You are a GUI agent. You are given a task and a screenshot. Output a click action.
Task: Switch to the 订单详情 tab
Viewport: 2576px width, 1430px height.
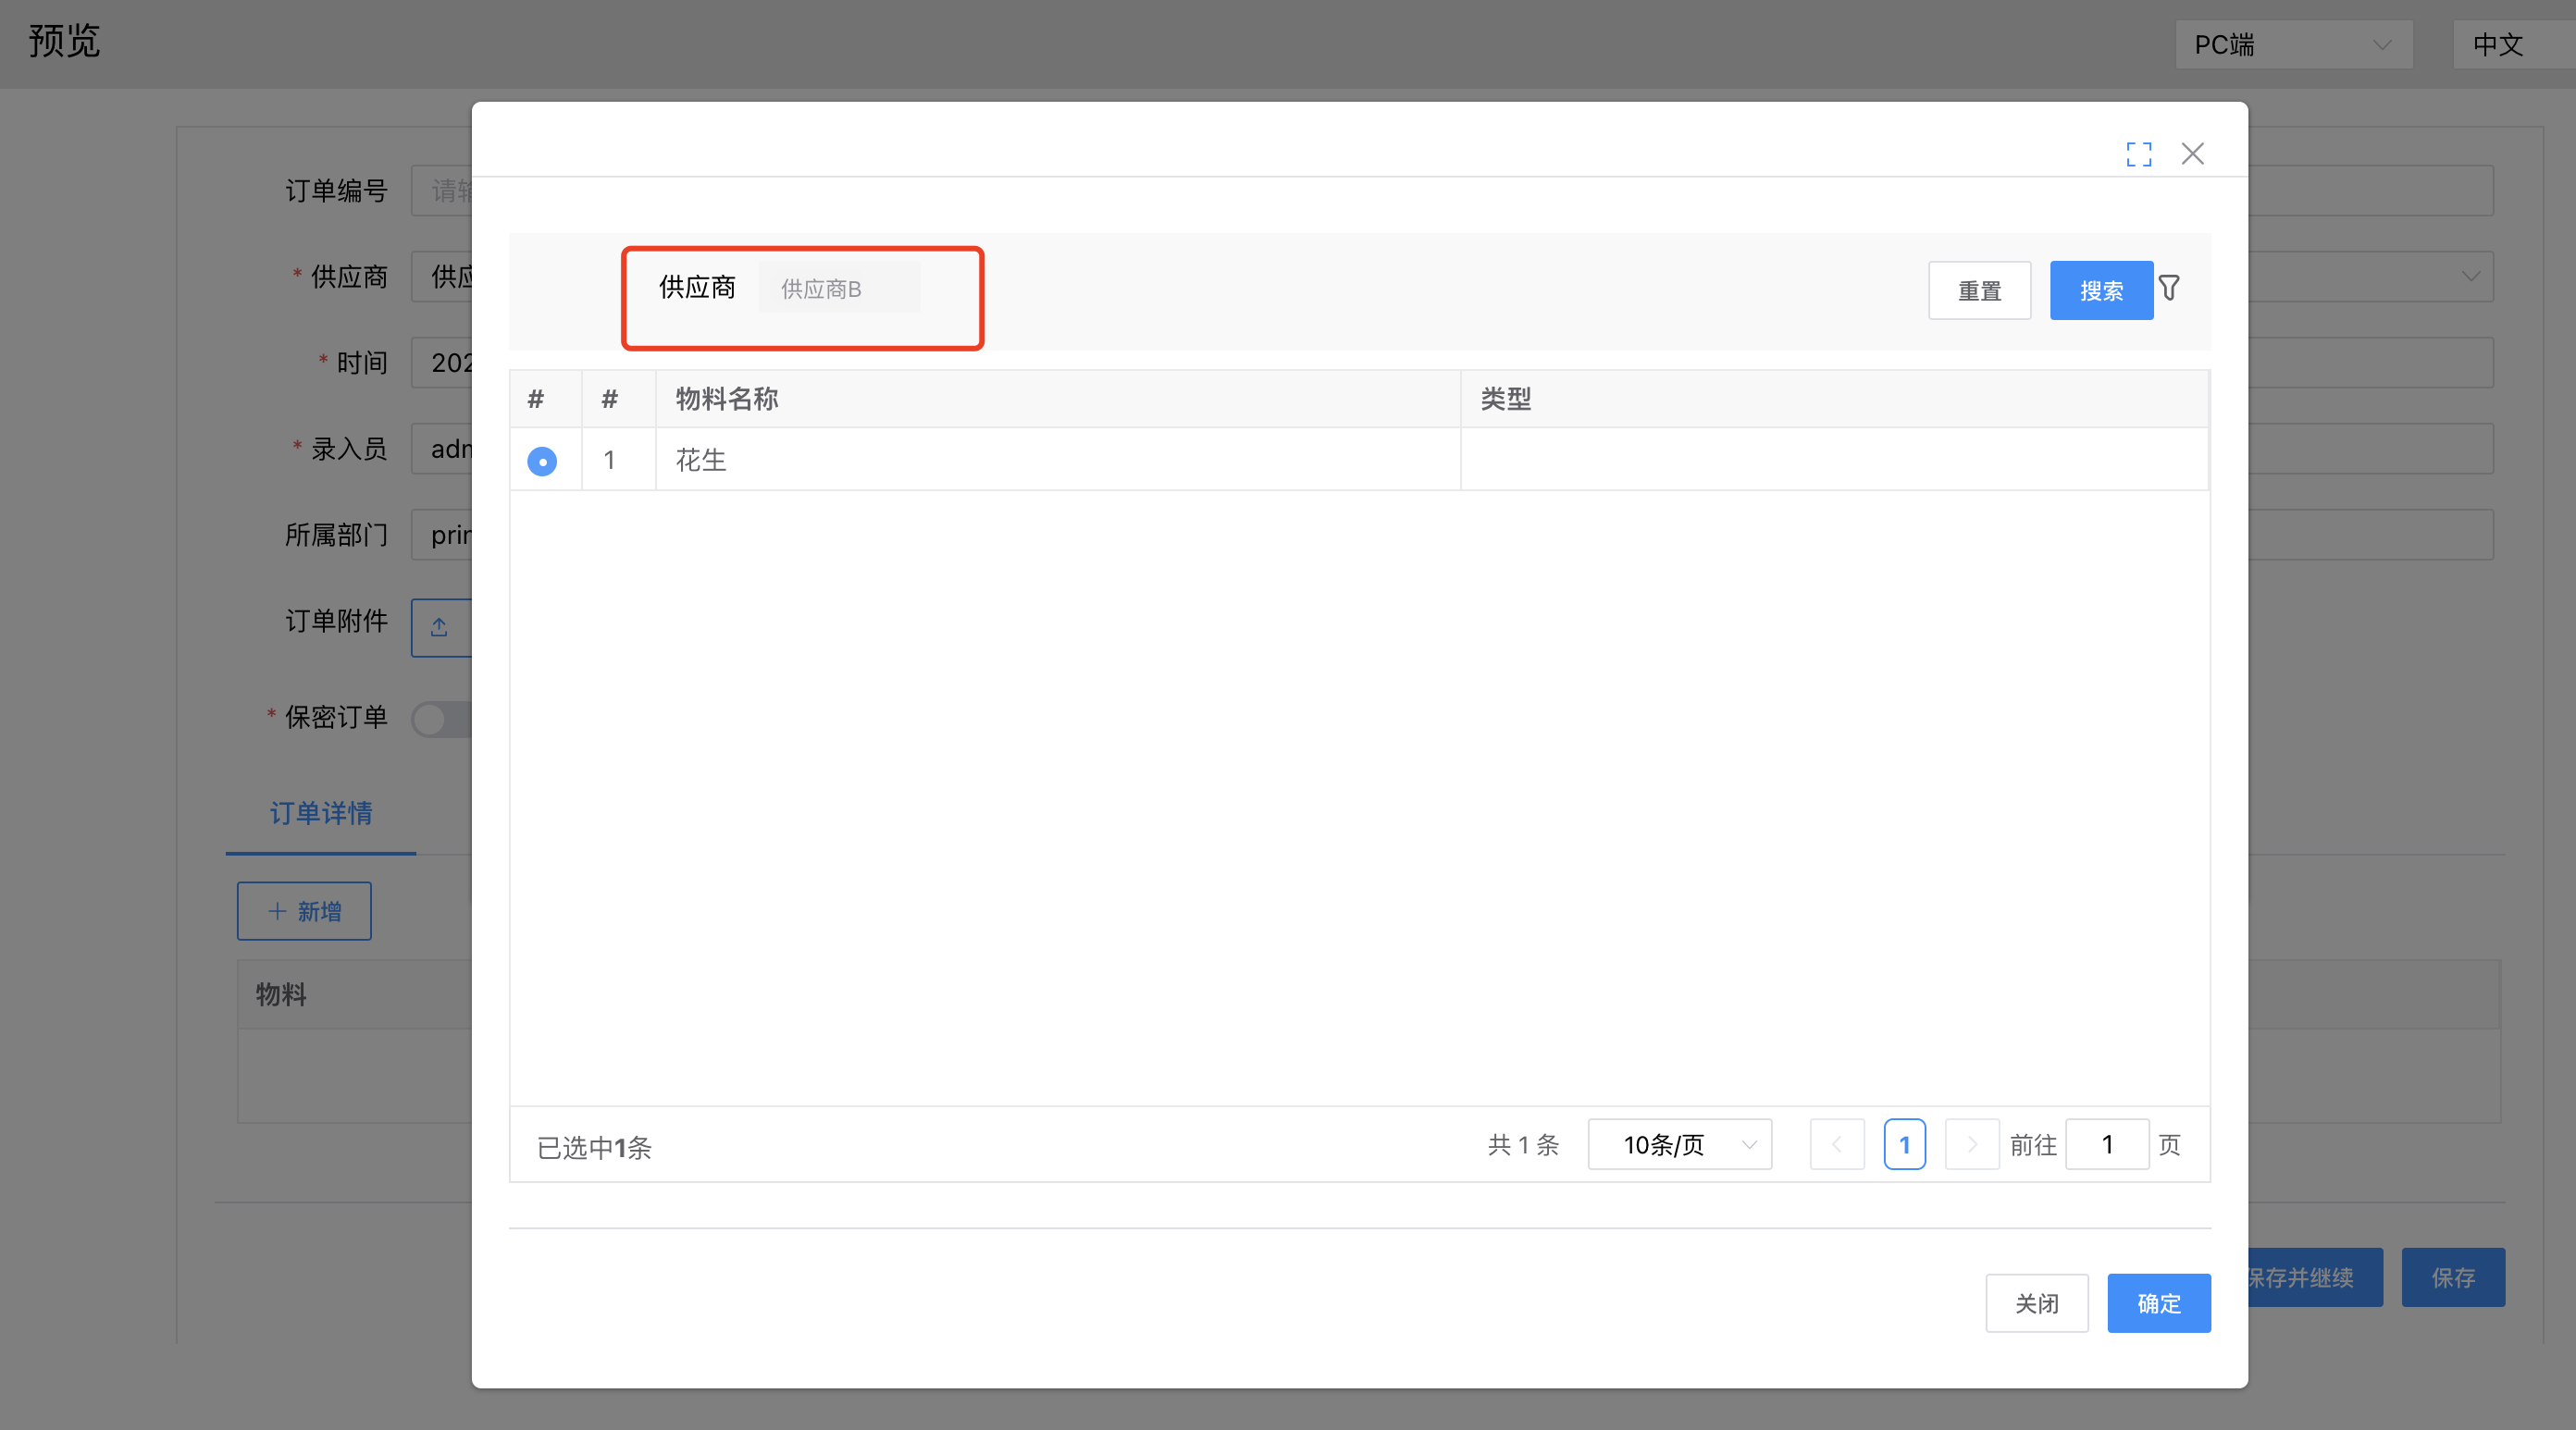(x=321, y=813)
